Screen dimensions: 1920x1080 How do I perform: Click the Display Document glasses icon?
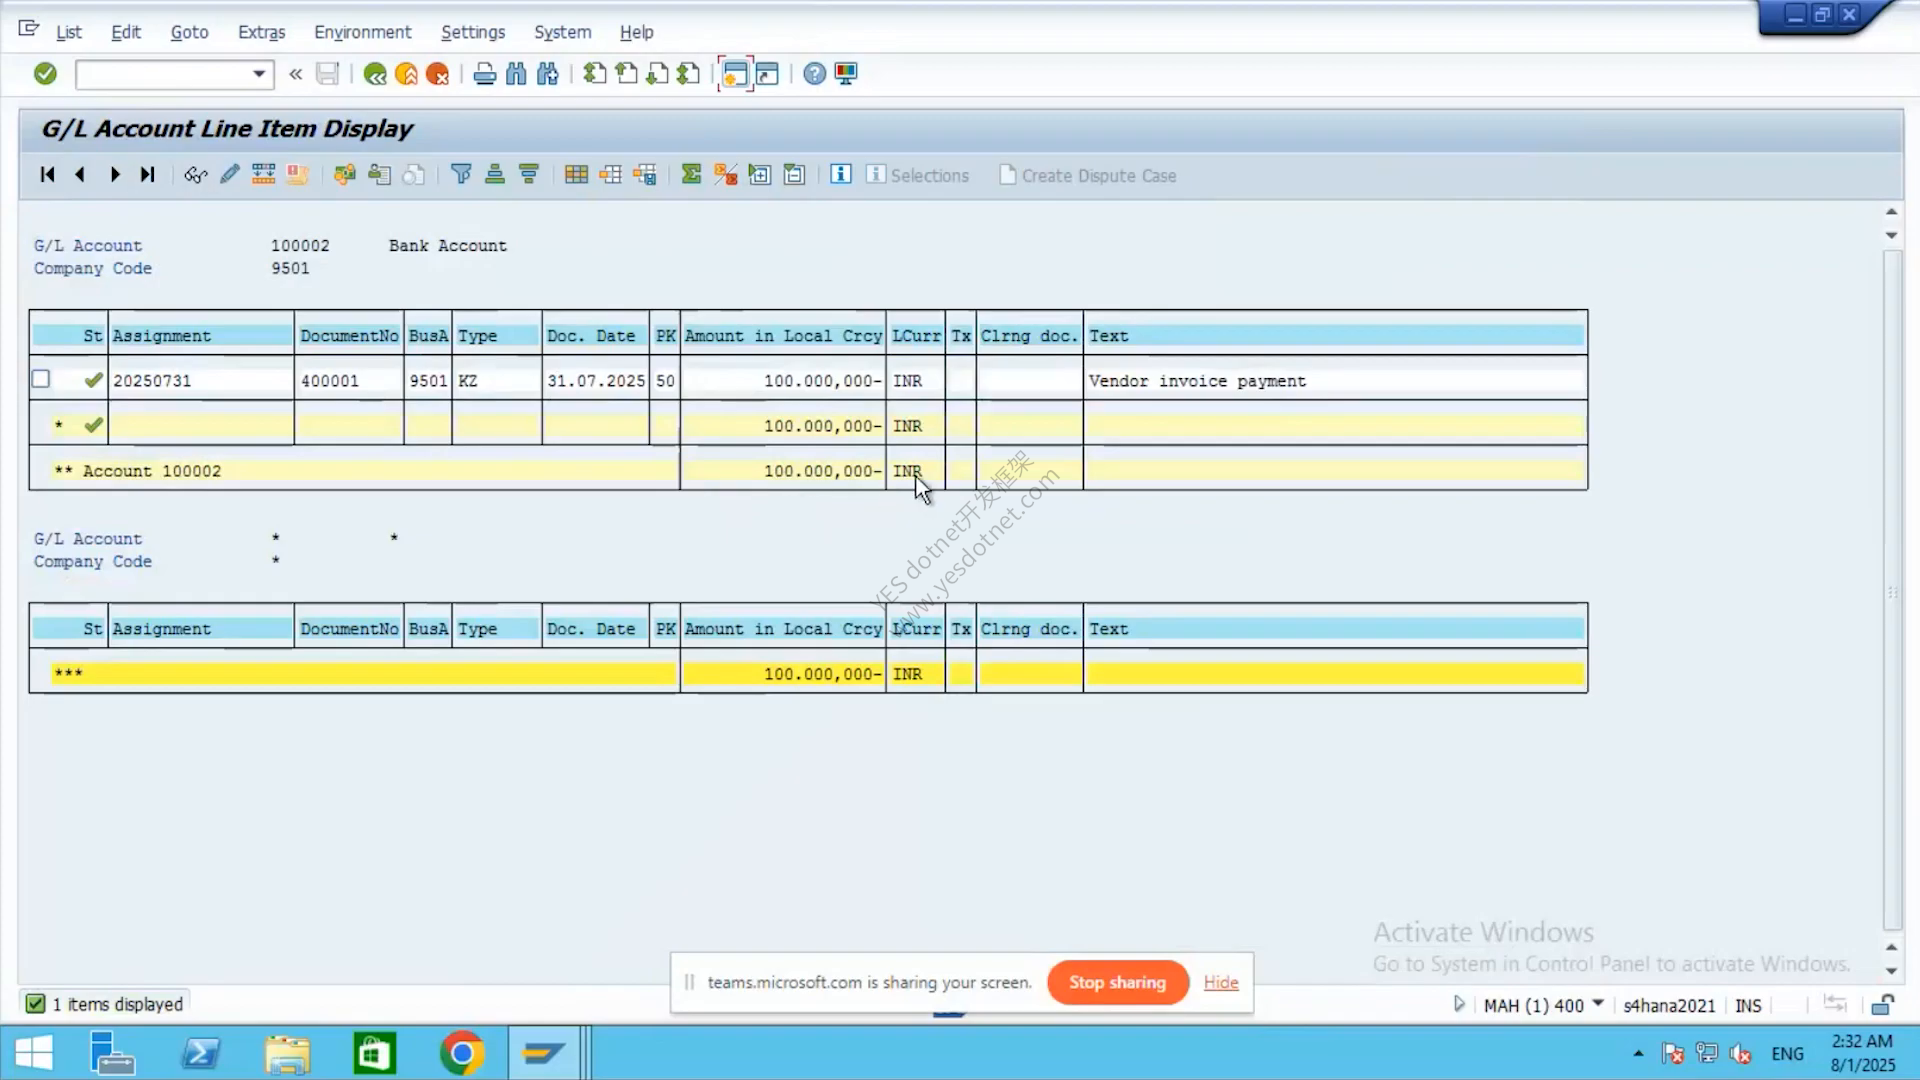point(195,175)
